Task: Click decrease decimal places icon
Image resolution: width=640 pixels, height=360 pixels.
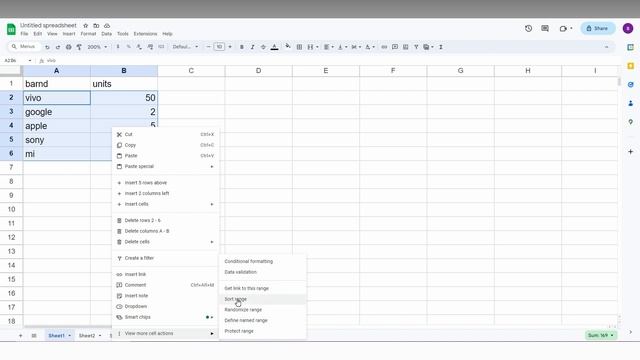Action: [140, 47]
